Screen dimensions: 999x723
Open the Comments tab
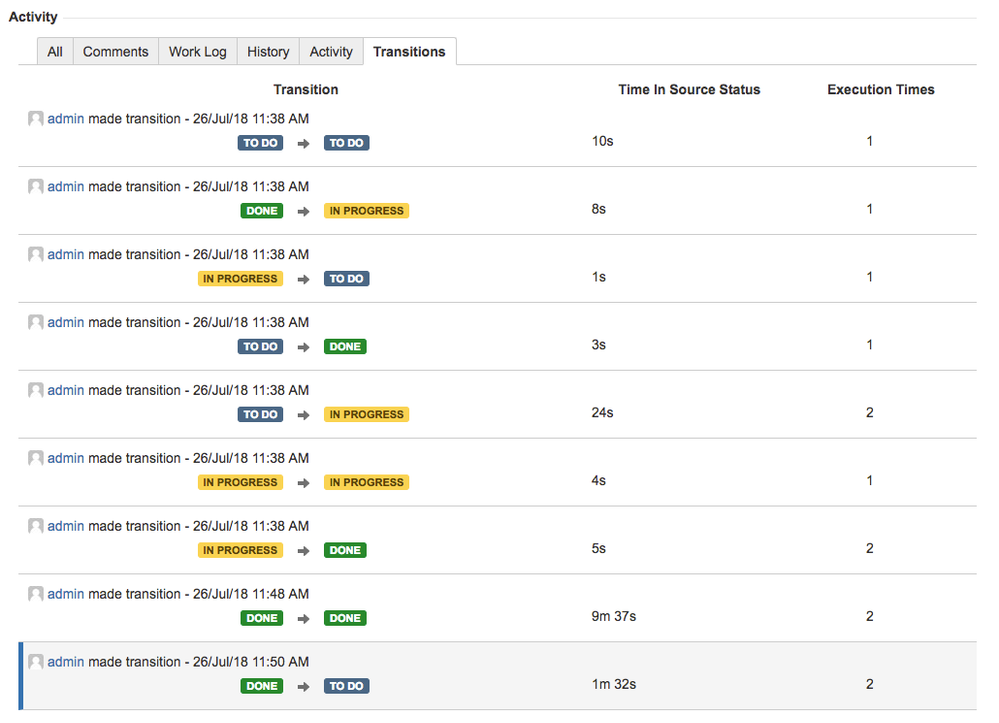click(x=115, y=52)
